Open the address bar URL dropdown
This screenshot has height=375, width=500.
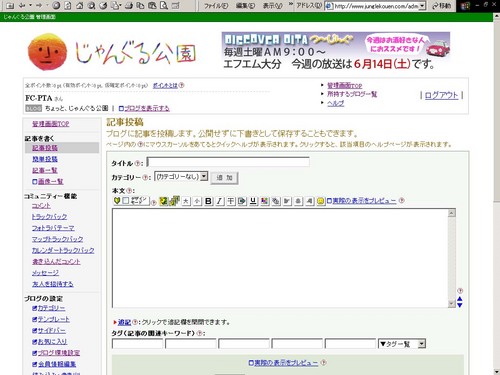click(422, 6)
